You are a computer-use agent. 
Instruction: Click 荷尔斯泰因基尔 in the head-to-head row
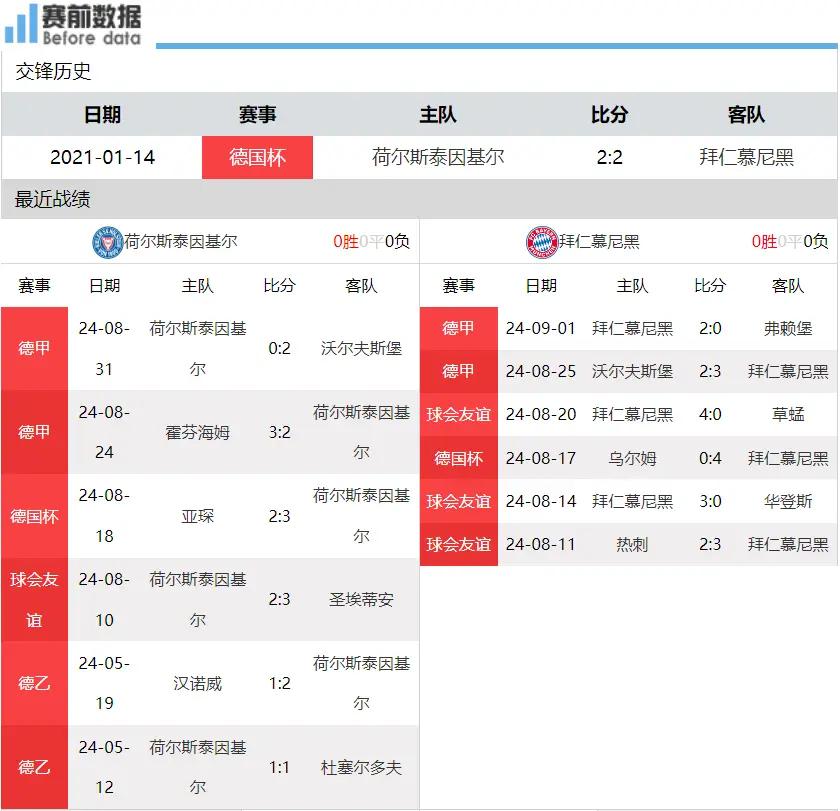[438, 157]
